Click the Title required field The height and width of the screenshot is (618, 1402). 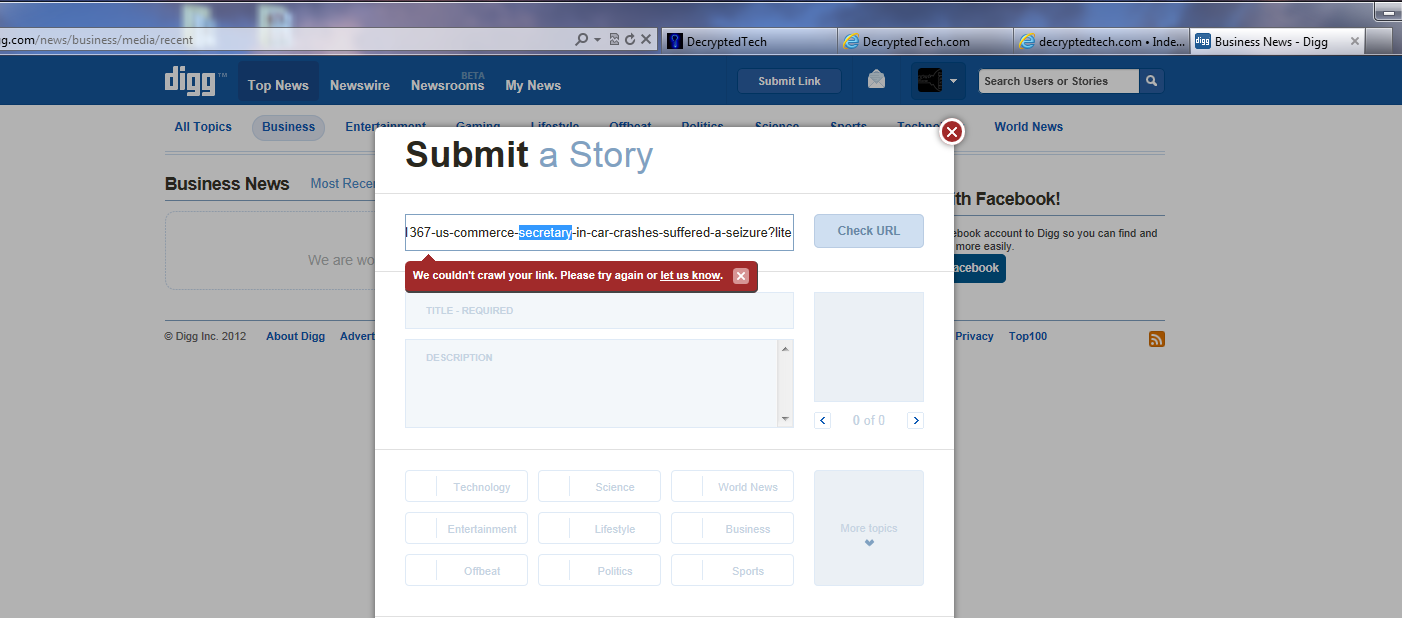click(599, 310)
